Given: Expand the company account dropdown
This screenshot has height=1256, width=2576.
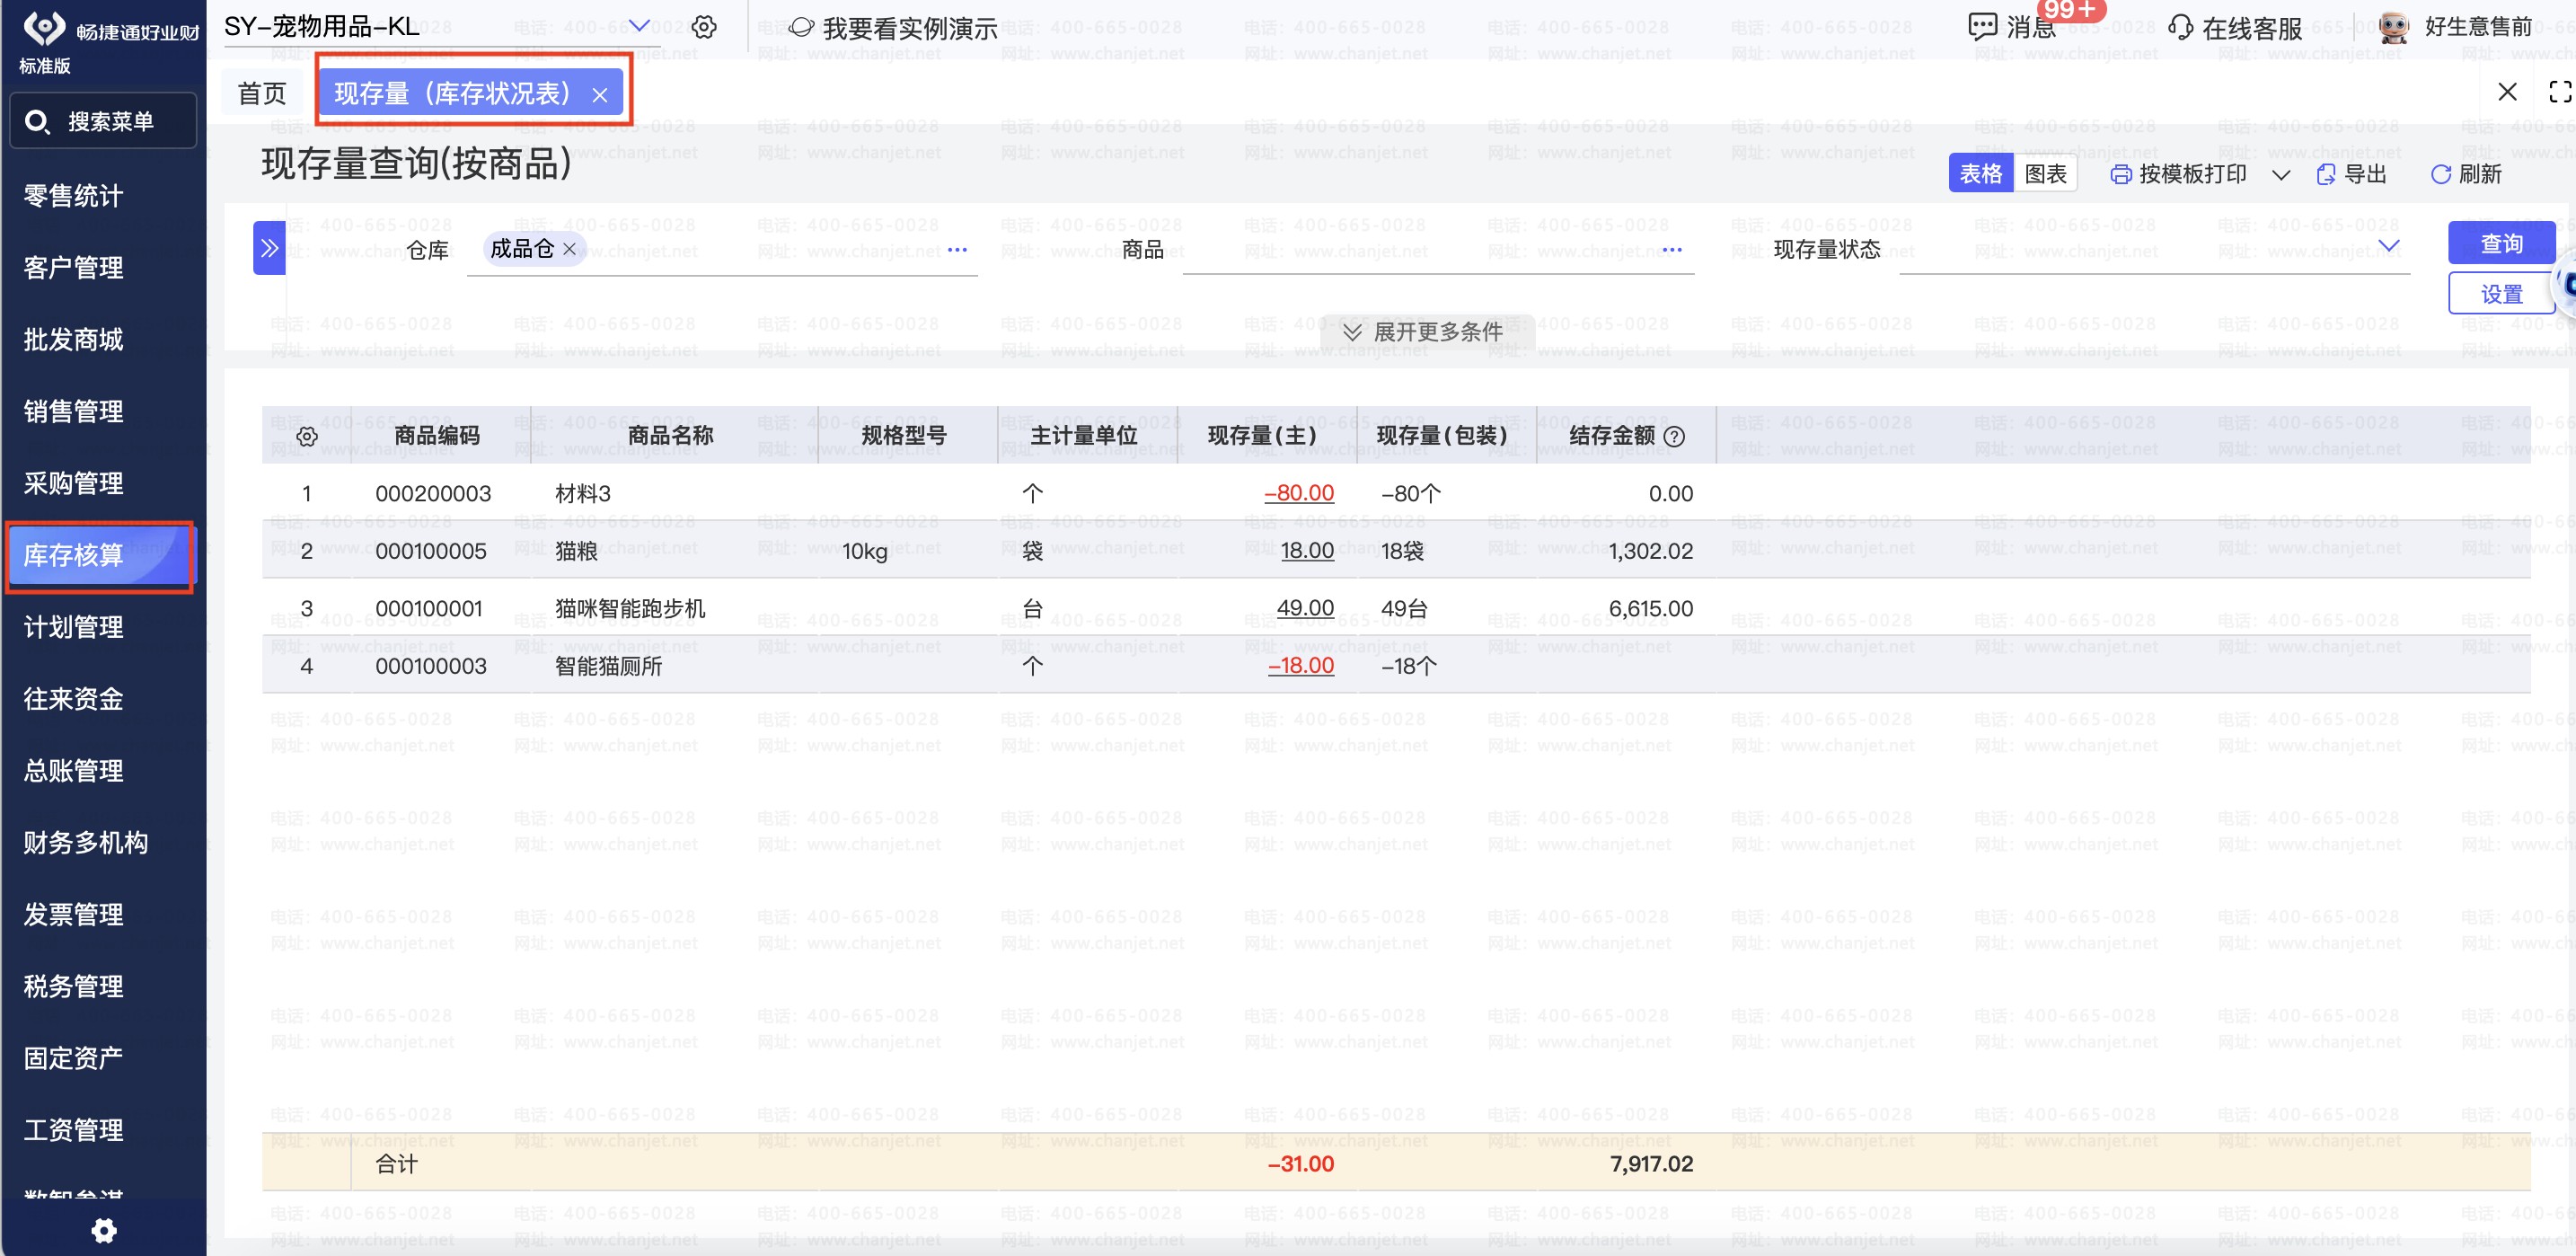Looking at the screenshot, I should click(638, 26).
